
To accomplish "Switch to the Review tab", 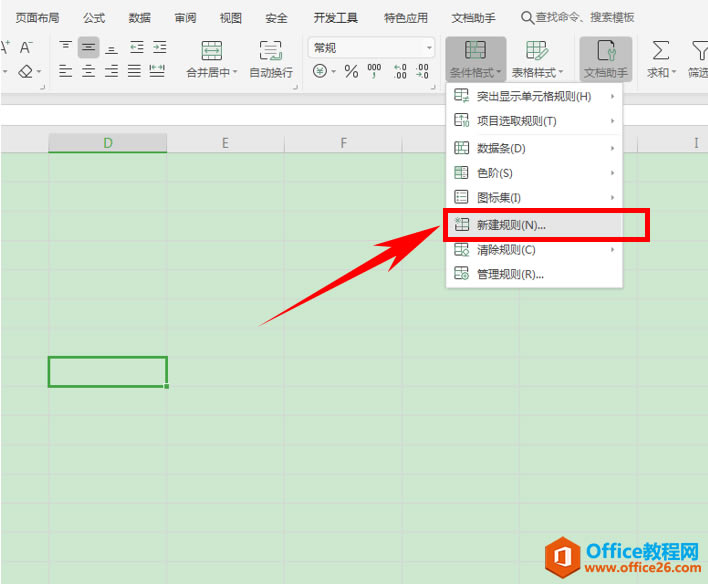I will click(186, 18).
